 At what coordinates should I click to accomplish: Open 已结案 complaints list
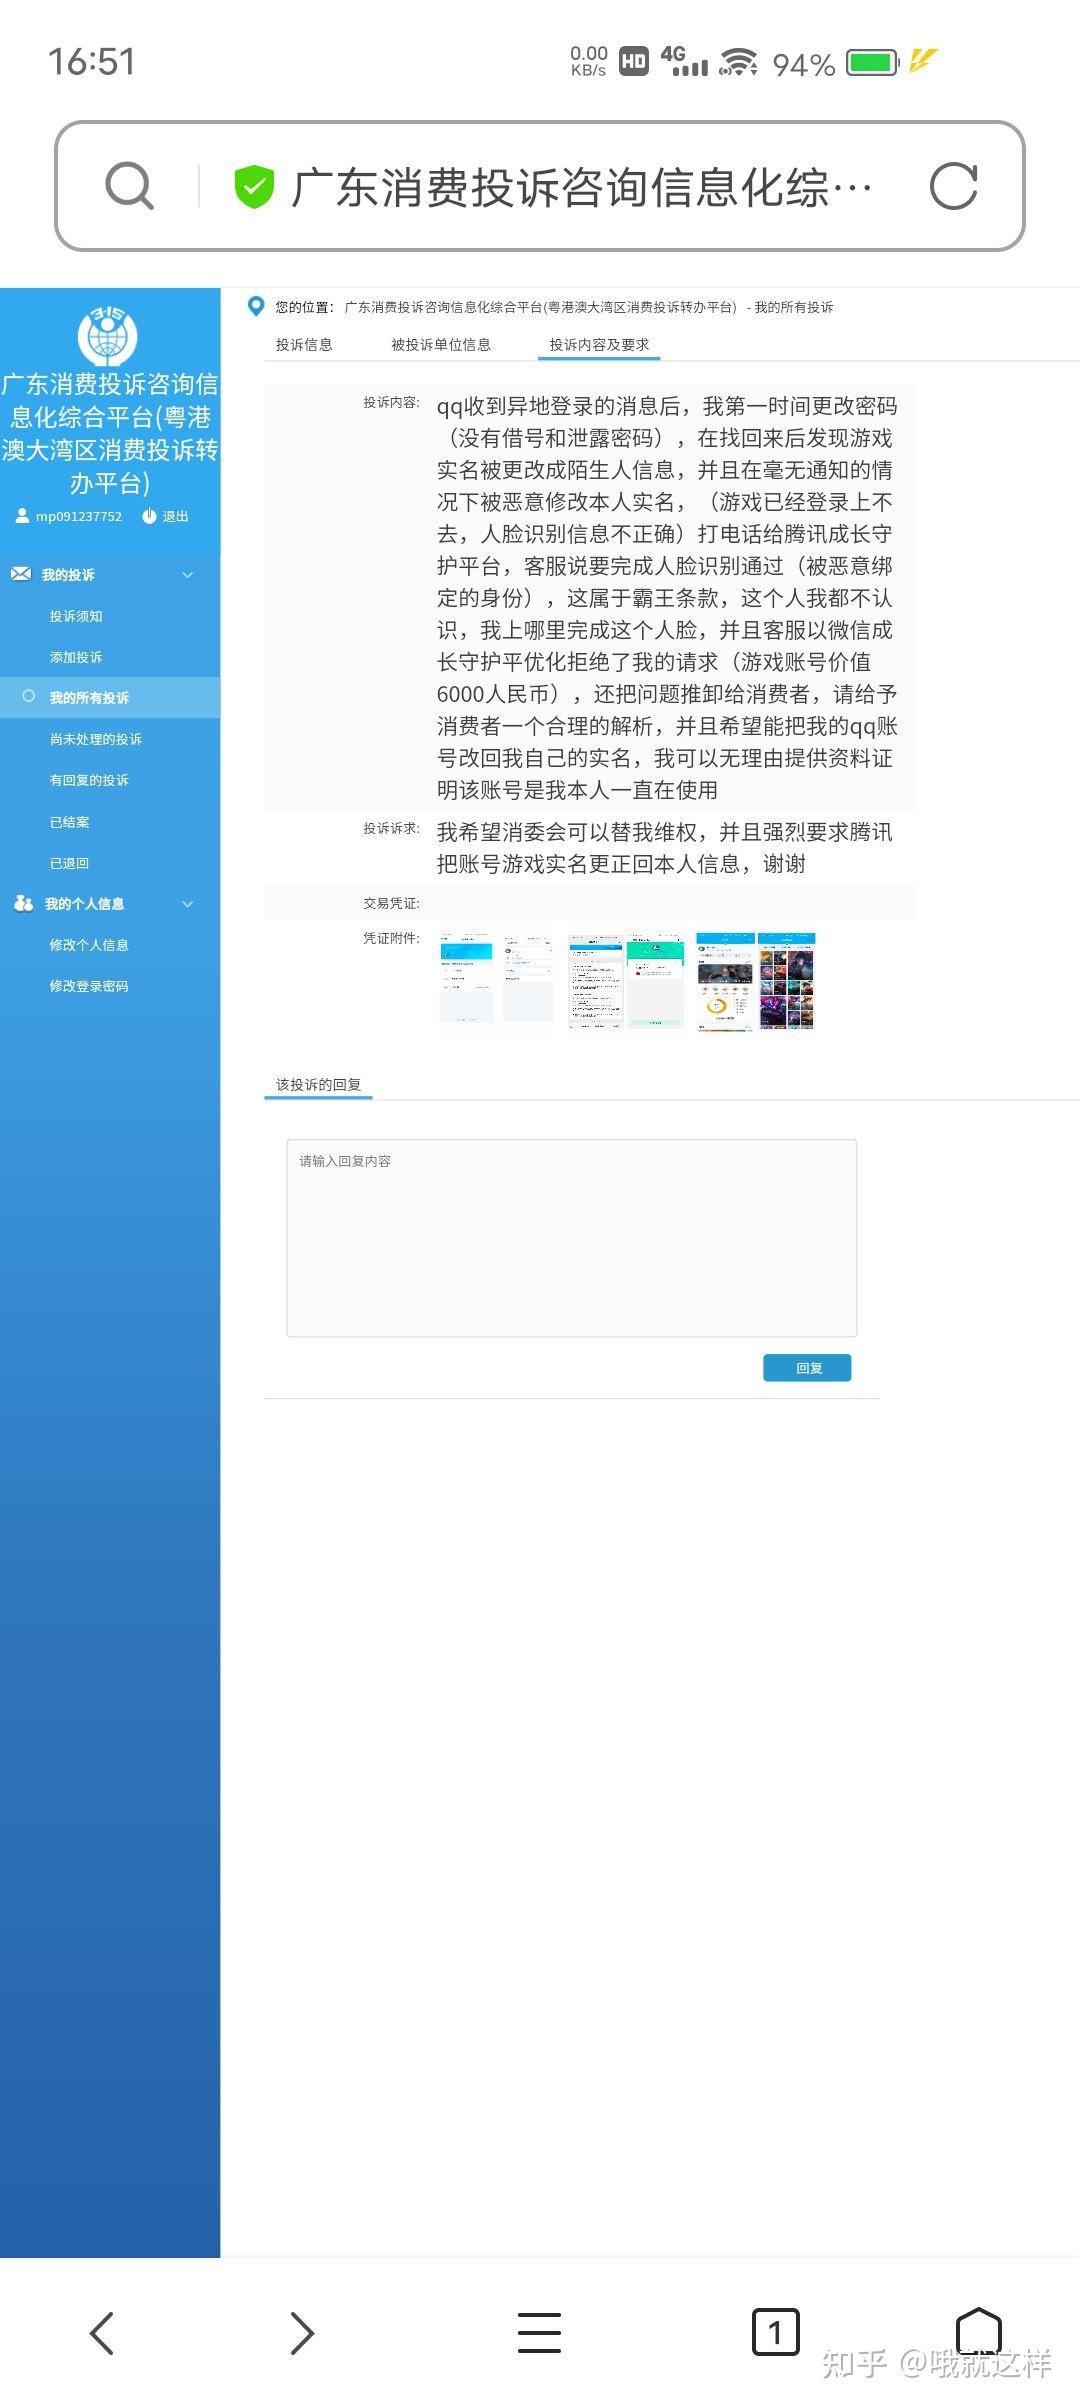coord(69,822)
